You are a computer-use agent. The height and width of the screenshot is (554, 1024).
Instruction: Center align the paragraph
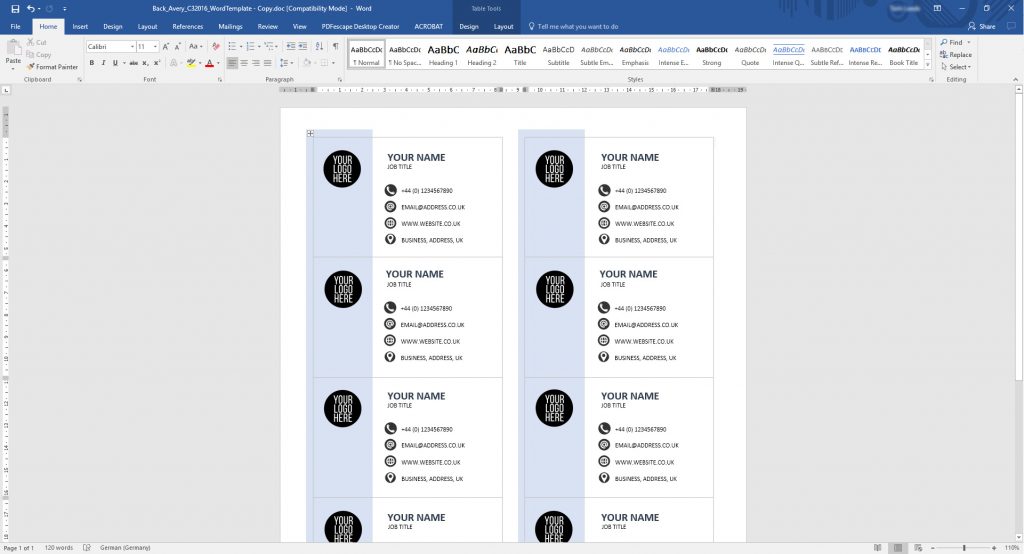(244, 63)
